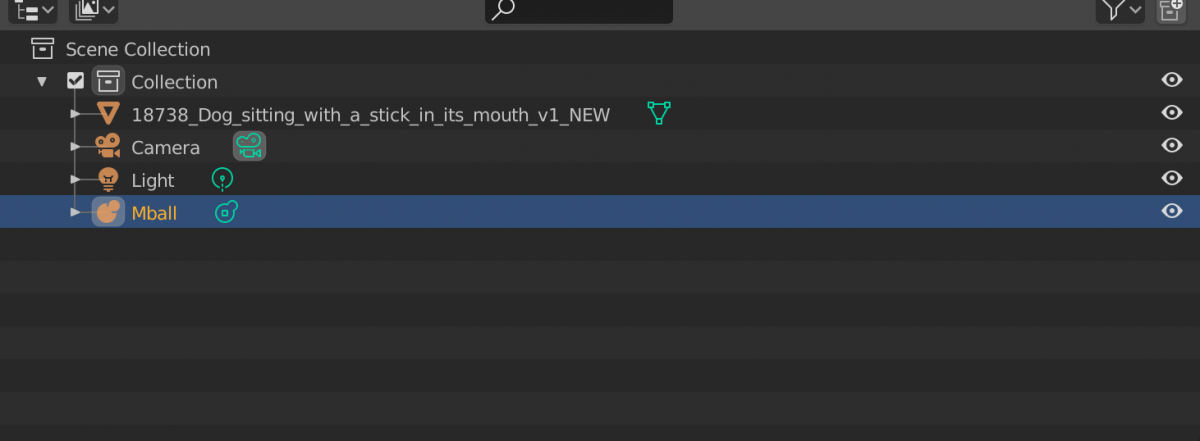Screen dimensions: 1200x441
Task: Open the display mode dropdown
Action: pos(93,10)
